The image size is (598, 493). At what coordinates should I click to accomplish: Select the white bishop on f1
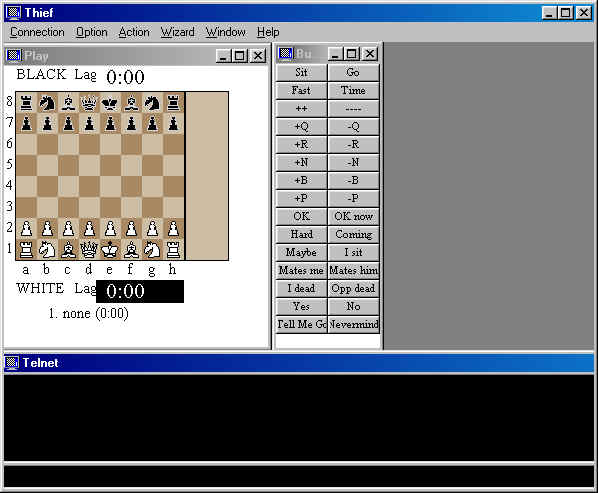pyautogui.click(x=132, y=250)
